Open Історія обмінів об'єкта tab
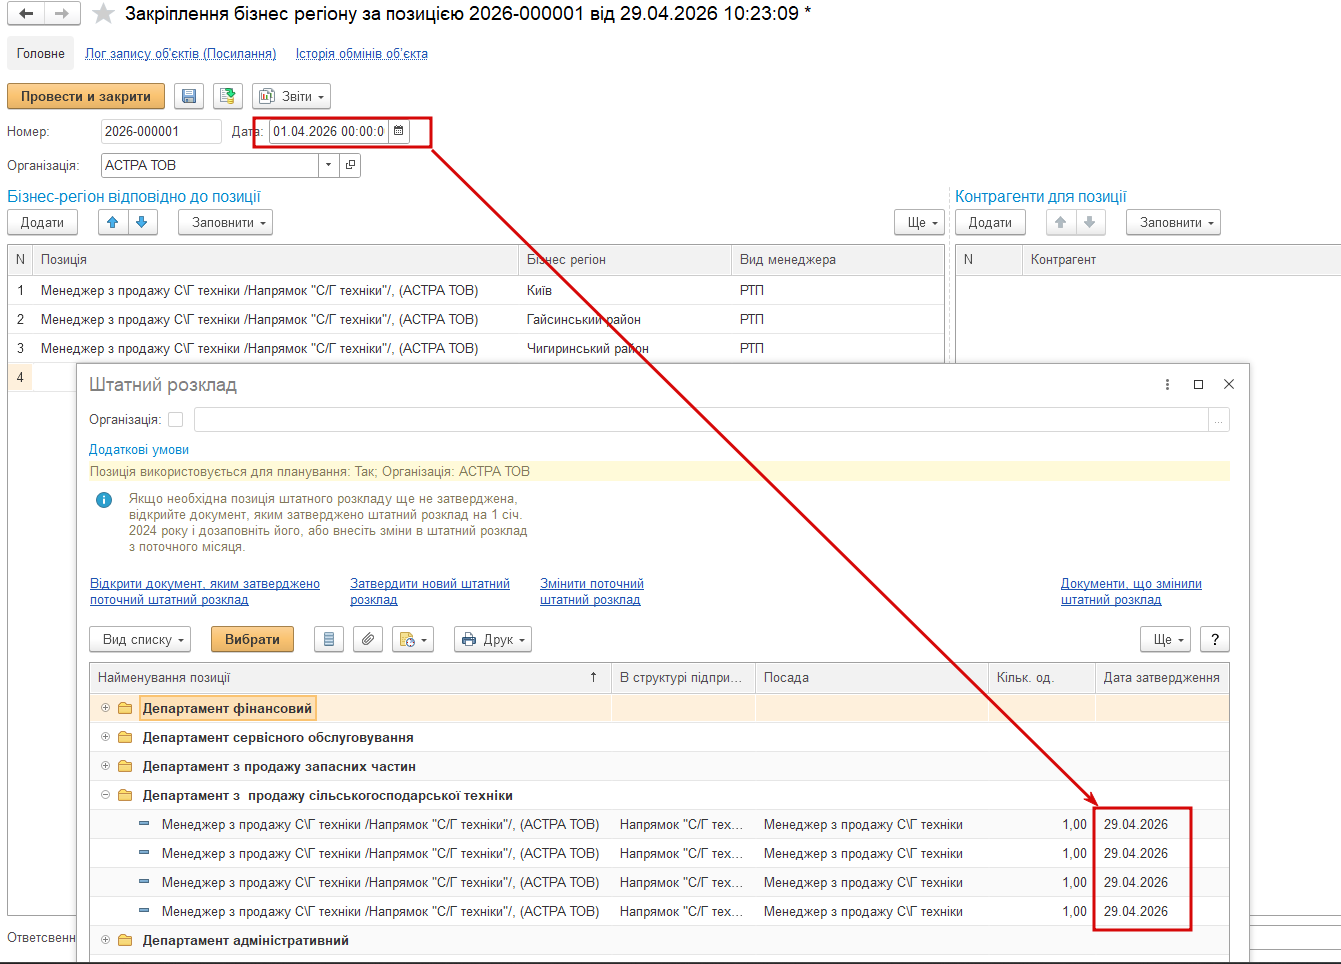The width and height of the screenshot is (1341, 964). pyautogui.click(x=361, y=54)
